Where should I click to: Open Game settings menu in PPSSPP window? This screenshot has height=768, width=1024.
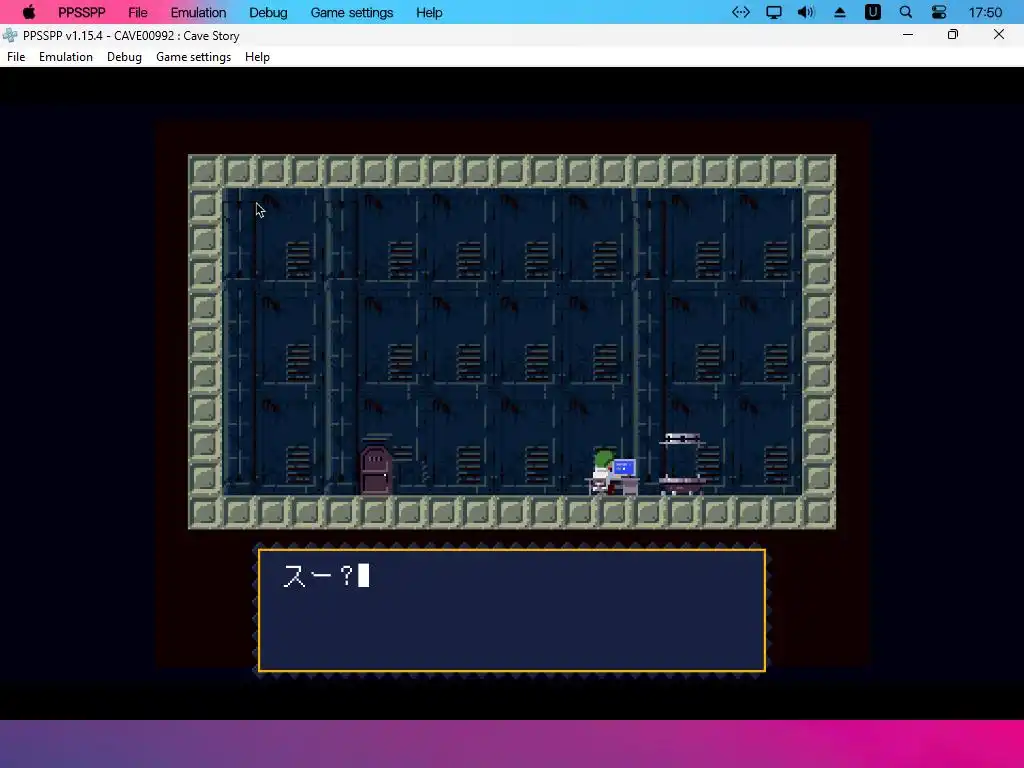(x=193, y=57)
